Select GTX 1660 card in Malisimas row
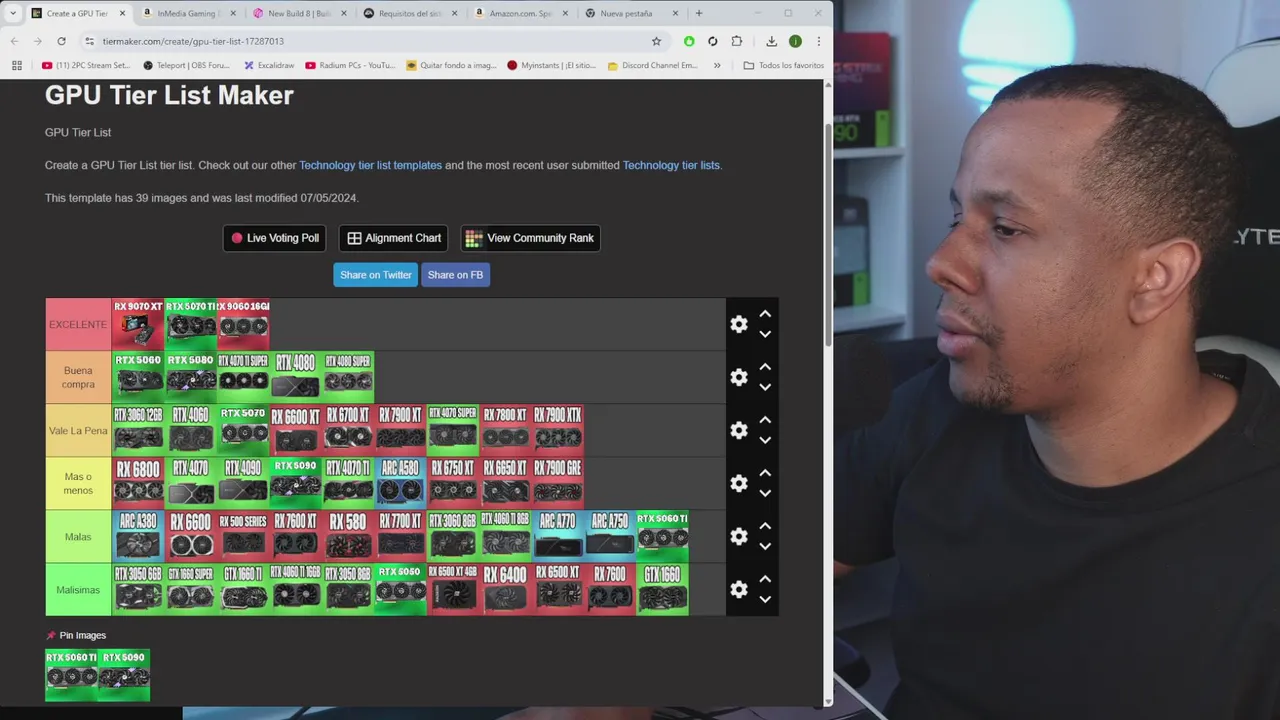 coord(662,589)
